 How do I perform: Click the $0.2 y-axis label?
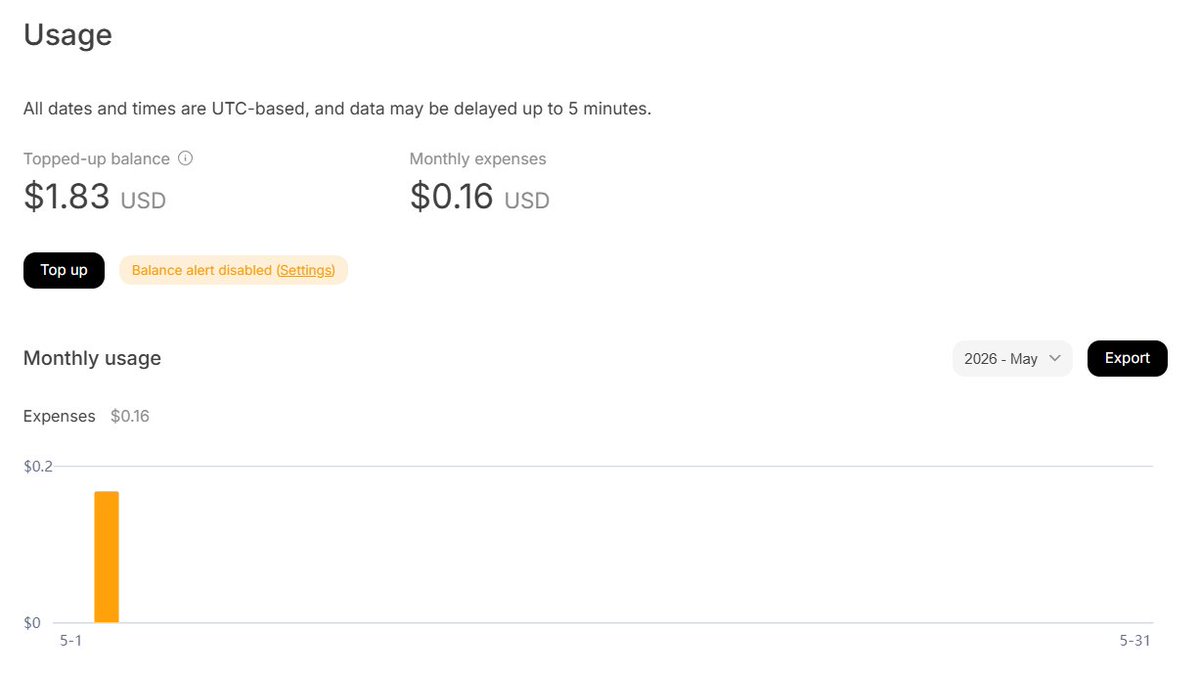pos(38,466)
